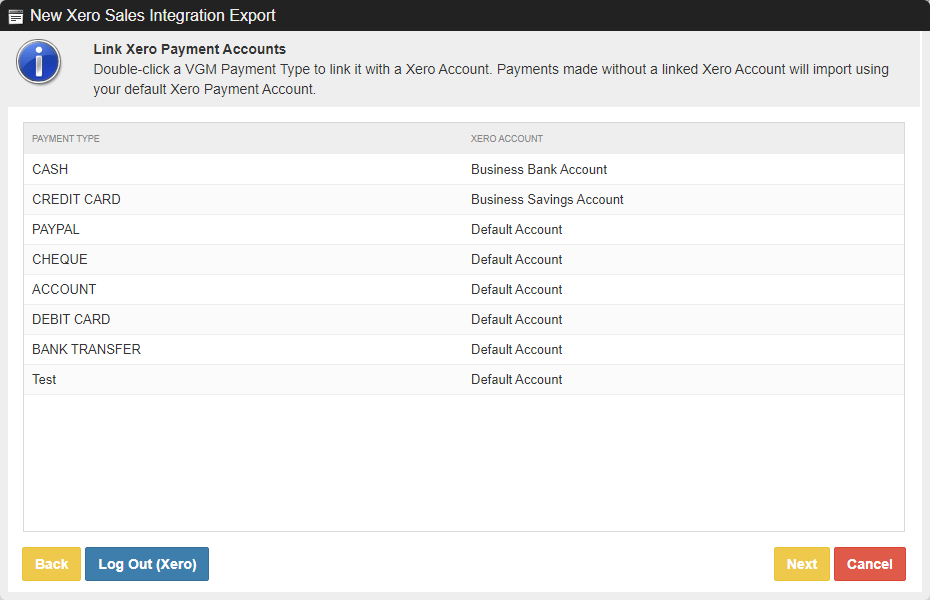This screenshot has width=930, height=600.
Task: Go back using the Back button
Action: (52, 564)
